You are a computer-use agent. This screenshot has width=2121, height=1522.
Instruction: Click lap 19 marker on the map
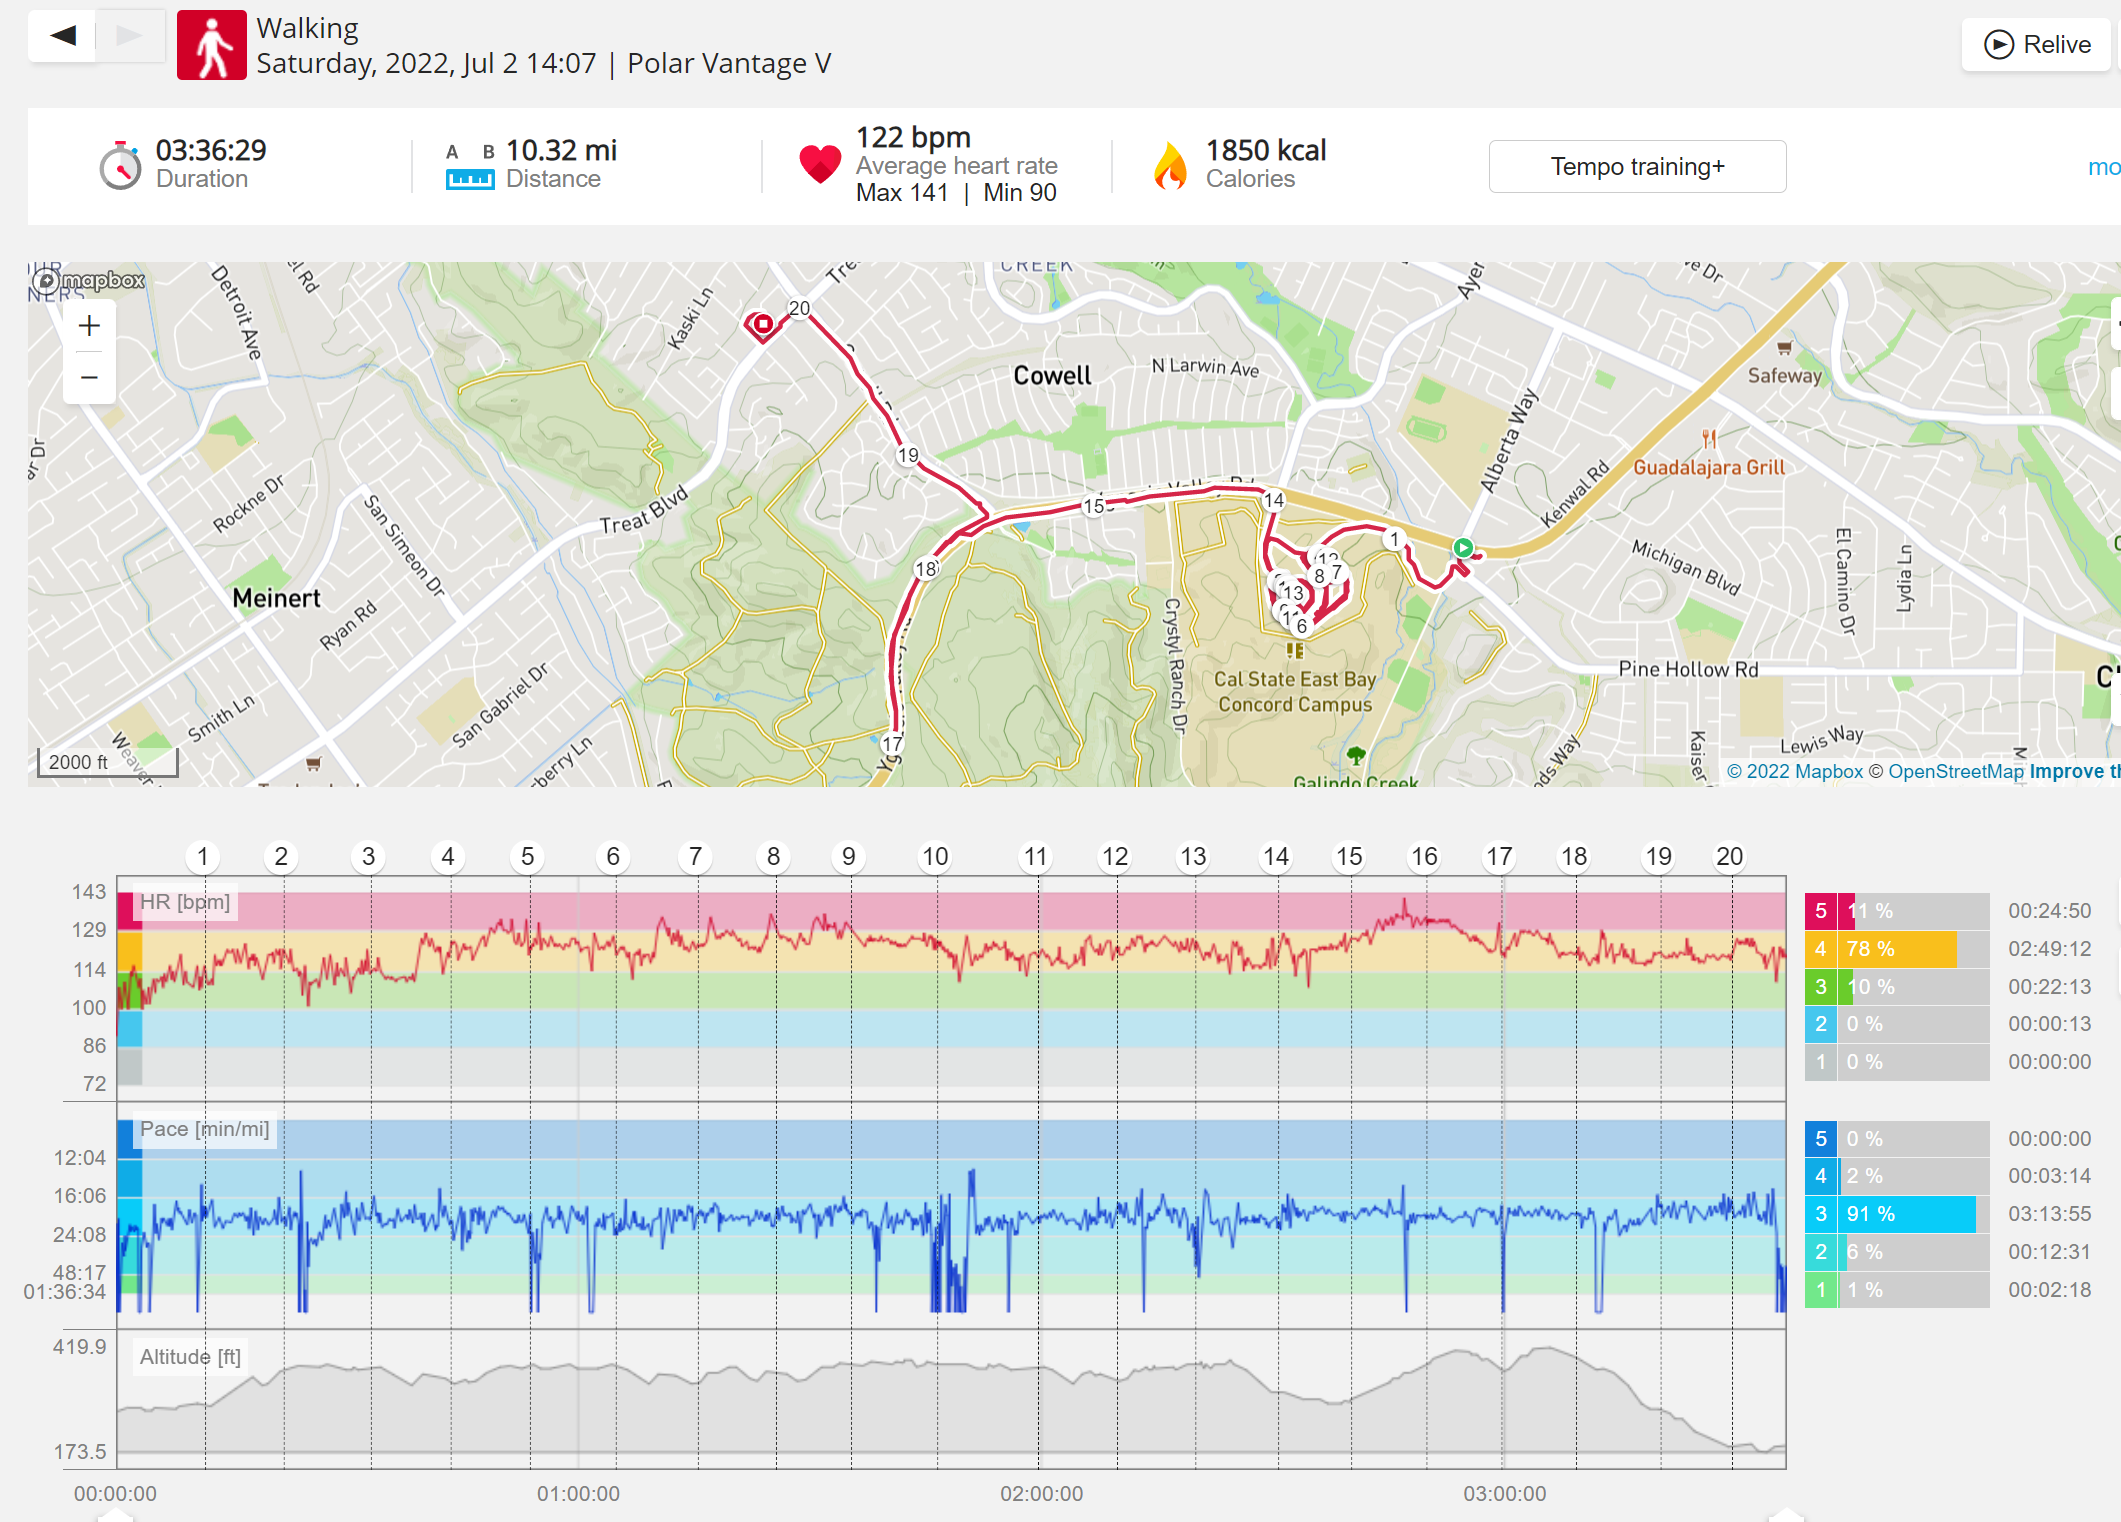point(908,456)
